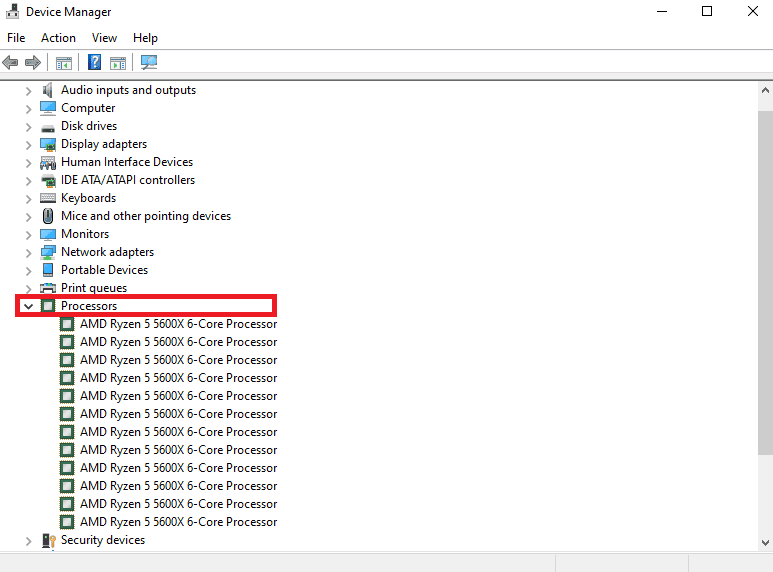Expand Print queues
The height and width of the screenshot is (572, 773).
pos(29,288)
